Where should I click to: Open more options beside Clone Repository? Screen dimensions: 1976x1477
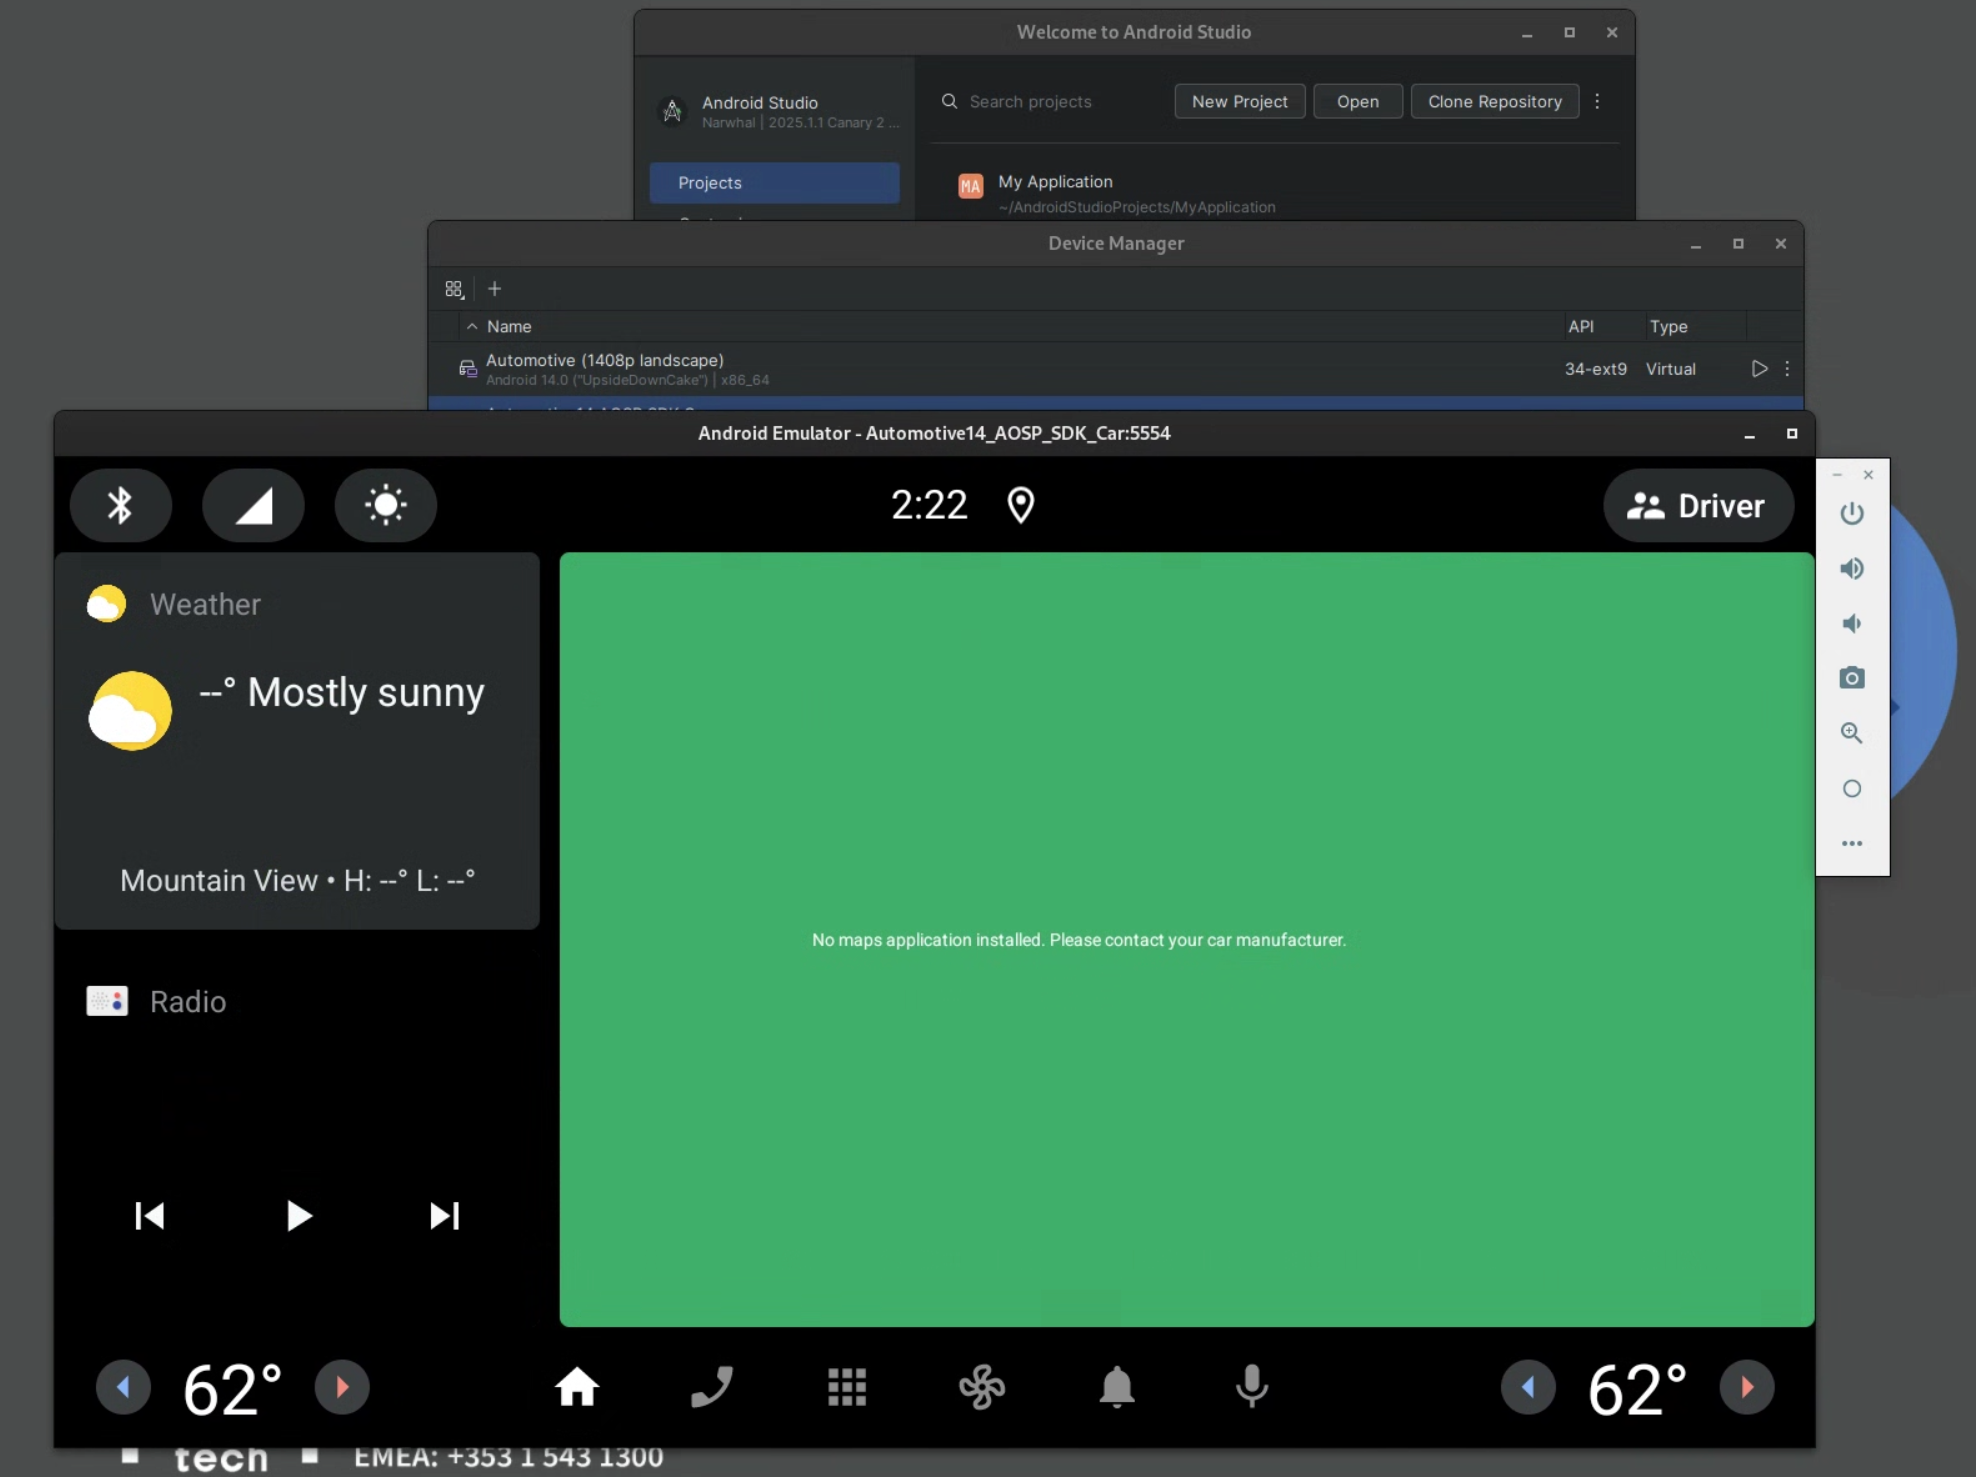(x=1597, y=101)
